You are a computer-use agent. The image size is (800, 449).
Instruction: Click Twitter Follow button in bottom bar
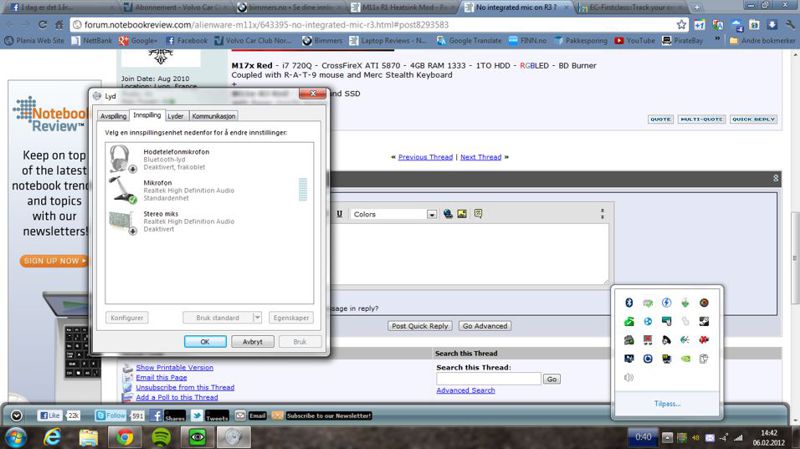point(110,416)
